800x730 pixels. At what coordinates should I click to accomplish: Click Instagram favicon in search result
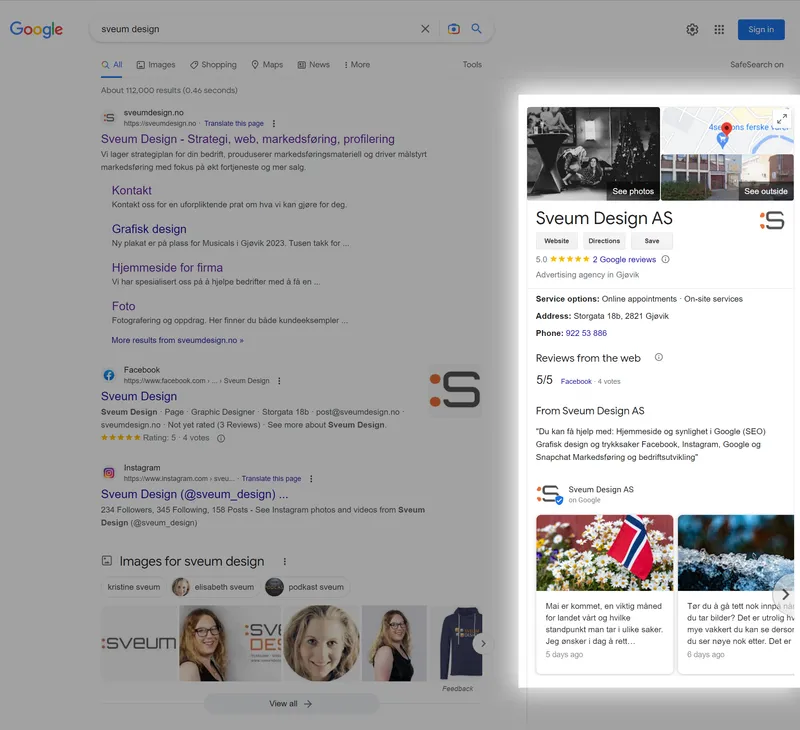[x=109, y=473]
